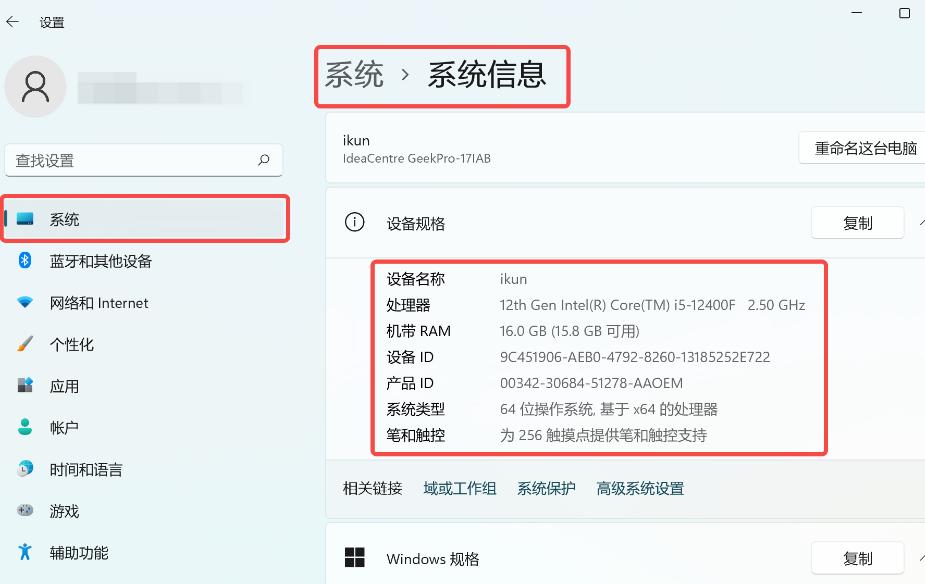
Task: Click the 64 位操作系统 system type value
Action: [x=609, y=409]
